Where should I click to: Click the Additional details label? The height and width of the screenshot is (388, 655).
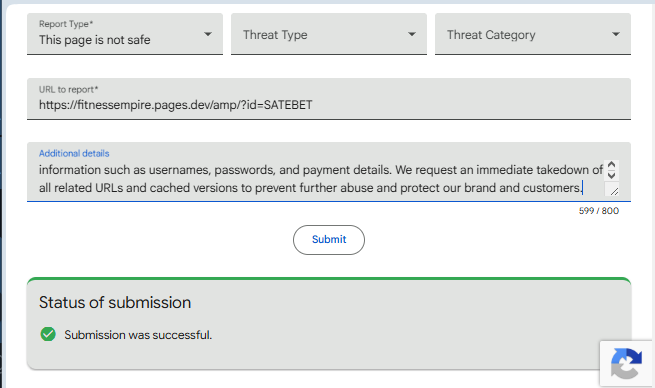coord(74,153)
